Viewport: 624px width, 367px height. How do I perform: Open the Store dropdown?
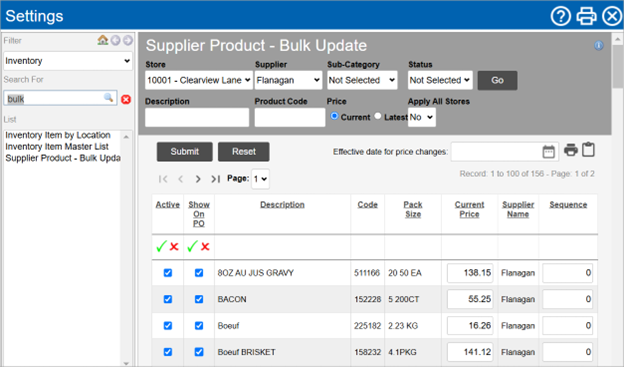(199, 80)
